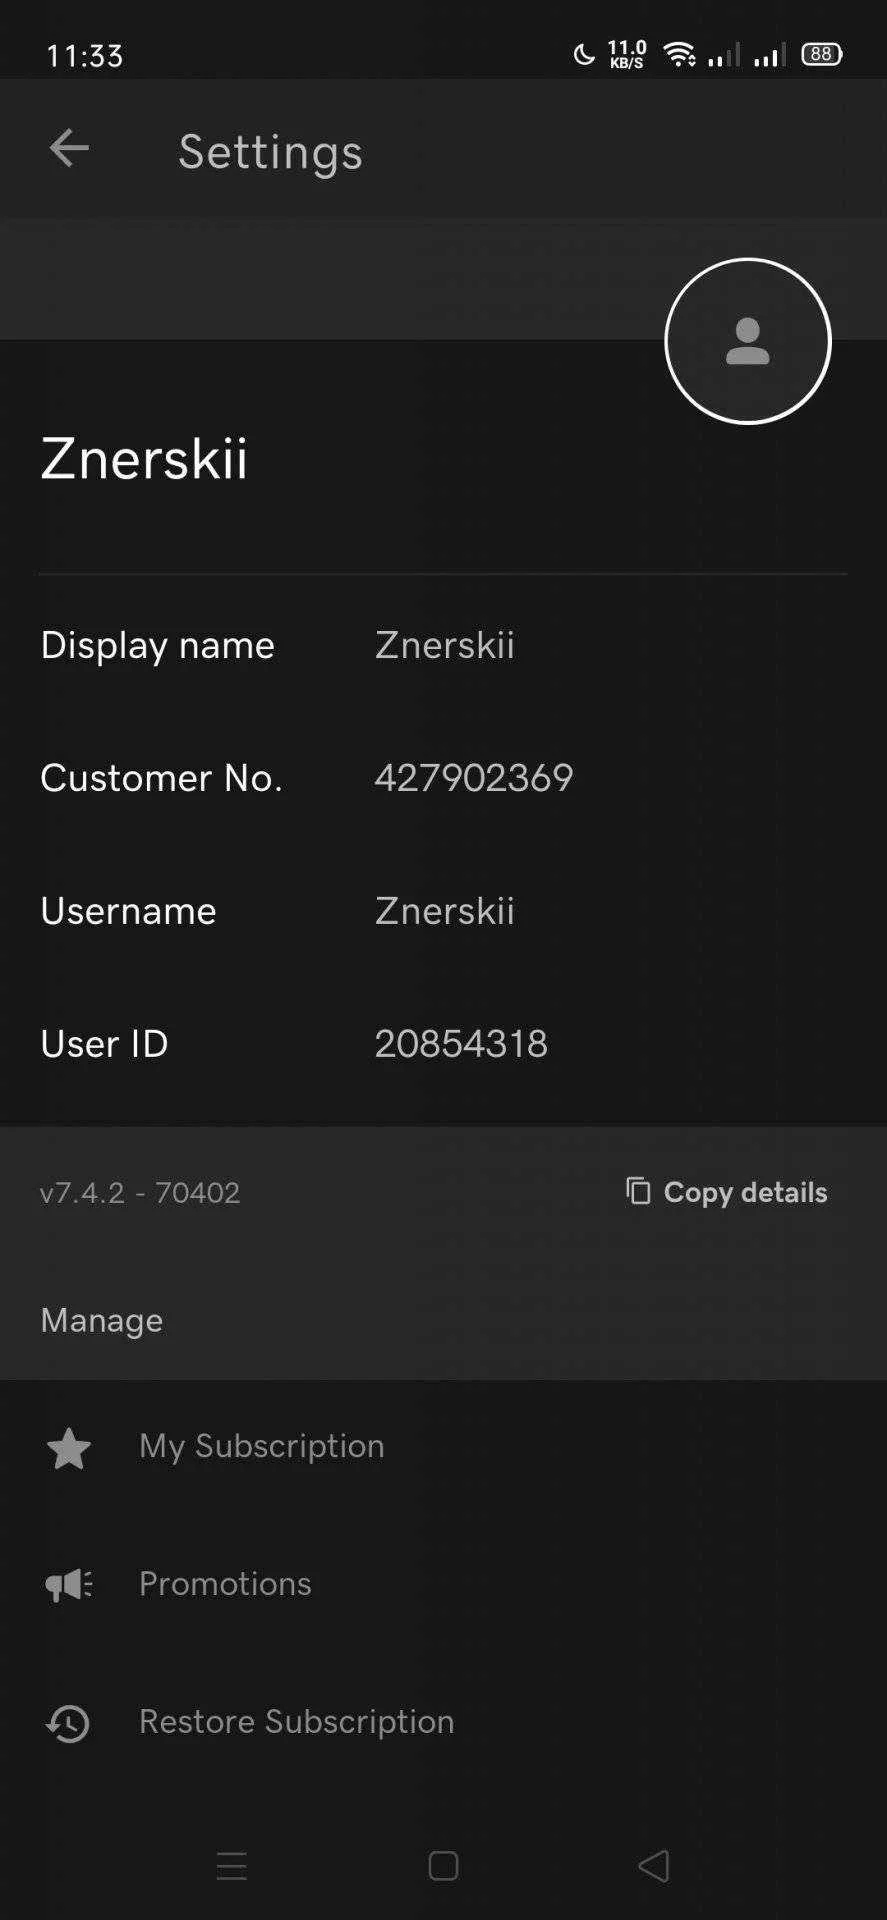Tap the large Znerskii profile heading
Viewport: 887px width, 1920px height.
[144, 459]
